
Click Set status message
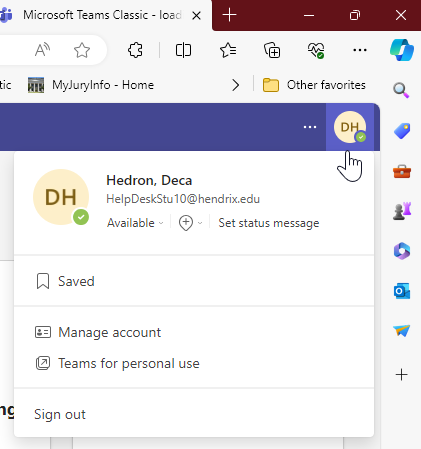269,223
